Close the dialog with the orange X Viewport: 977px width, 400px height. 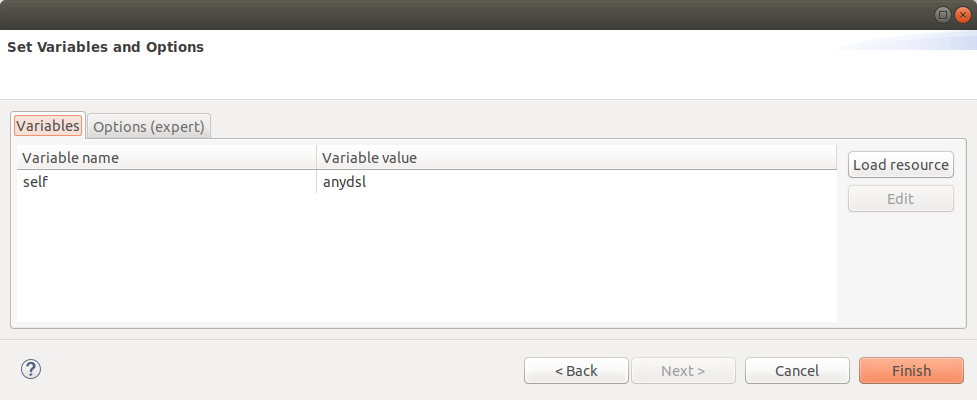(962, 14)
